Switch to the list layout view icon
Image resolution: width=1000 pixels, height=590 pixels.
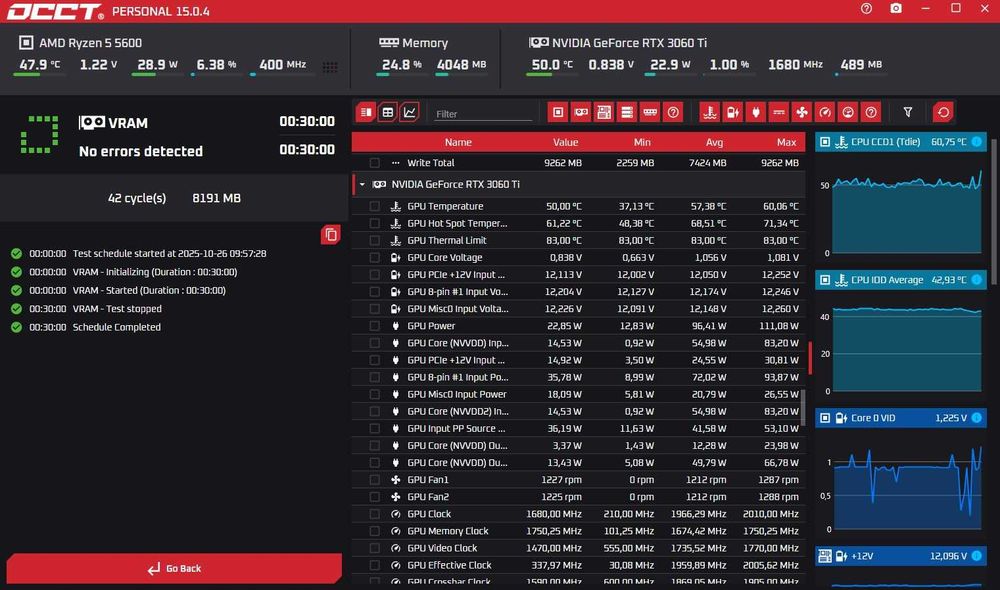click(x=366, y=112)
